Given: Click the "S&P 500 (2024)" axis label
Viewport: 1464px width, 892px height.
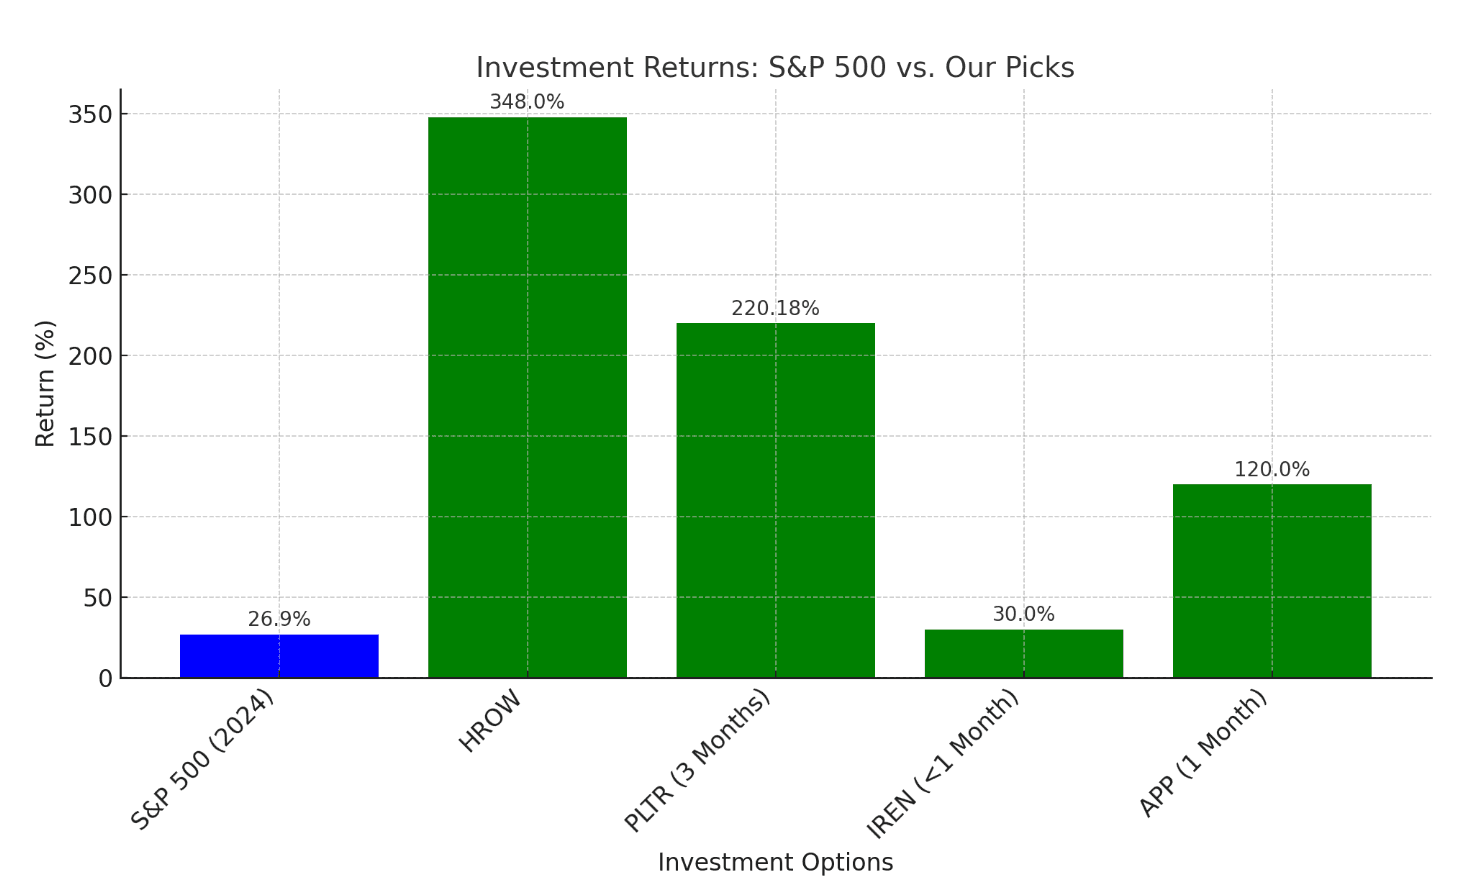Looking at the screenshot, I should [x=203, y=760].
